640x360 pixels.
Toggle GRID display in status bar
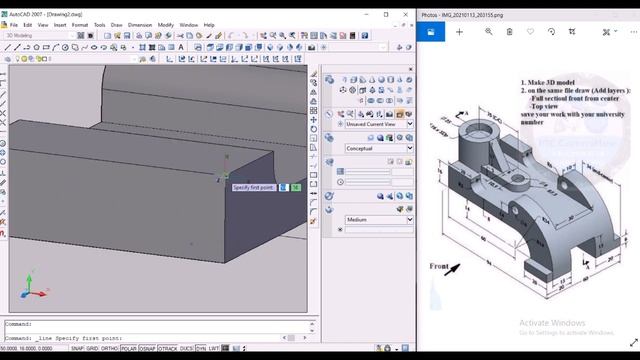point(92,349)
